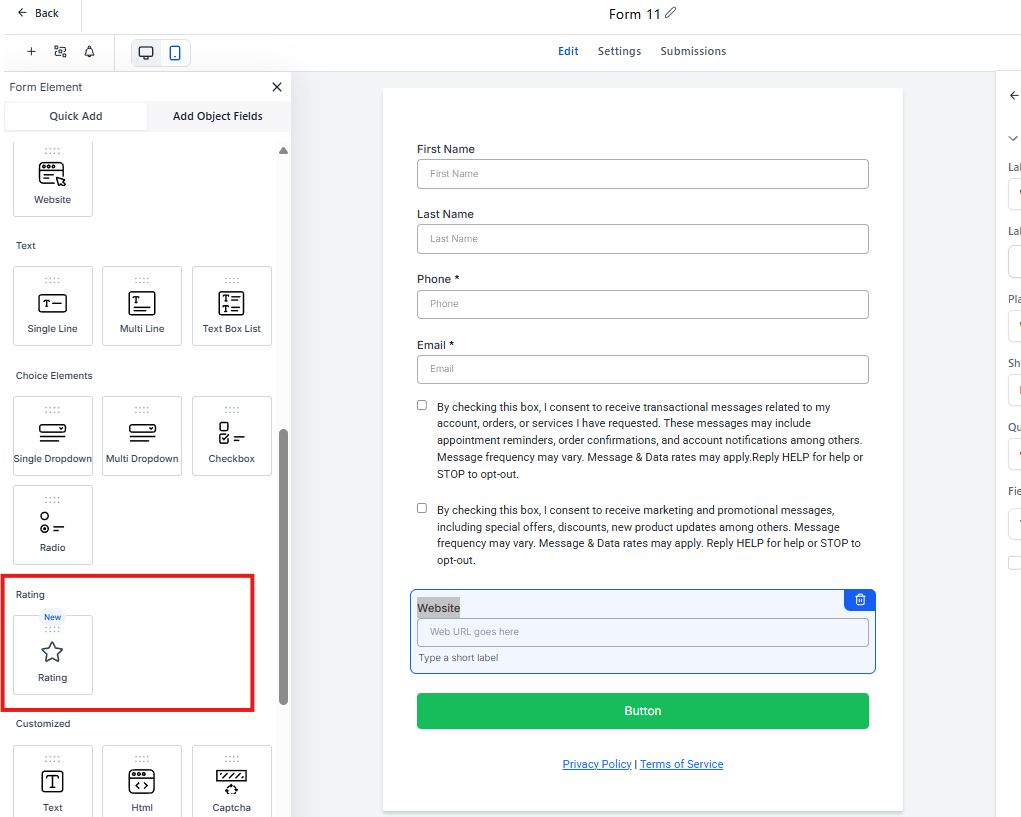Open the Add Object Fields tab
The height and width of the screenshot is (817, 1021).
(x=217, y=116)
